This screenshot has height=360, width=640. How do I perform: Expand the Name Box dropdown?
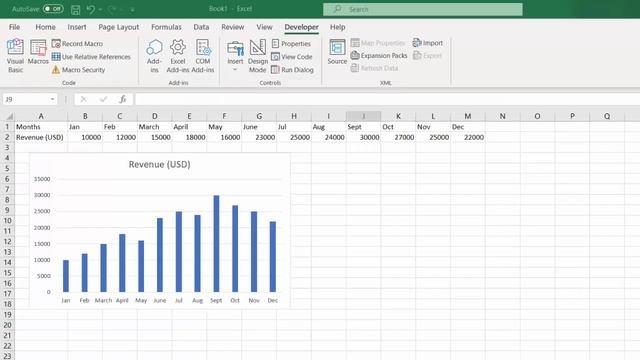52,99
